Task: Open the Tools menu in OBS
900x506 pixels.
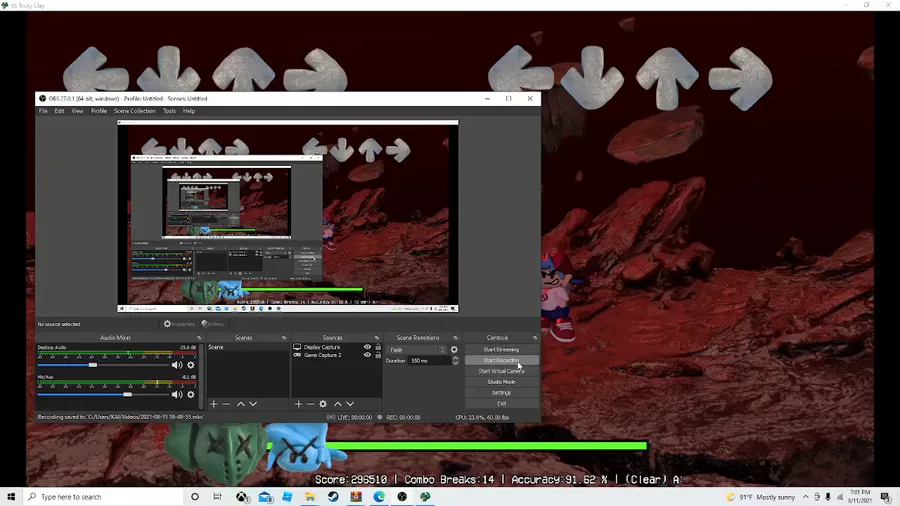Action: click(169, 111)
